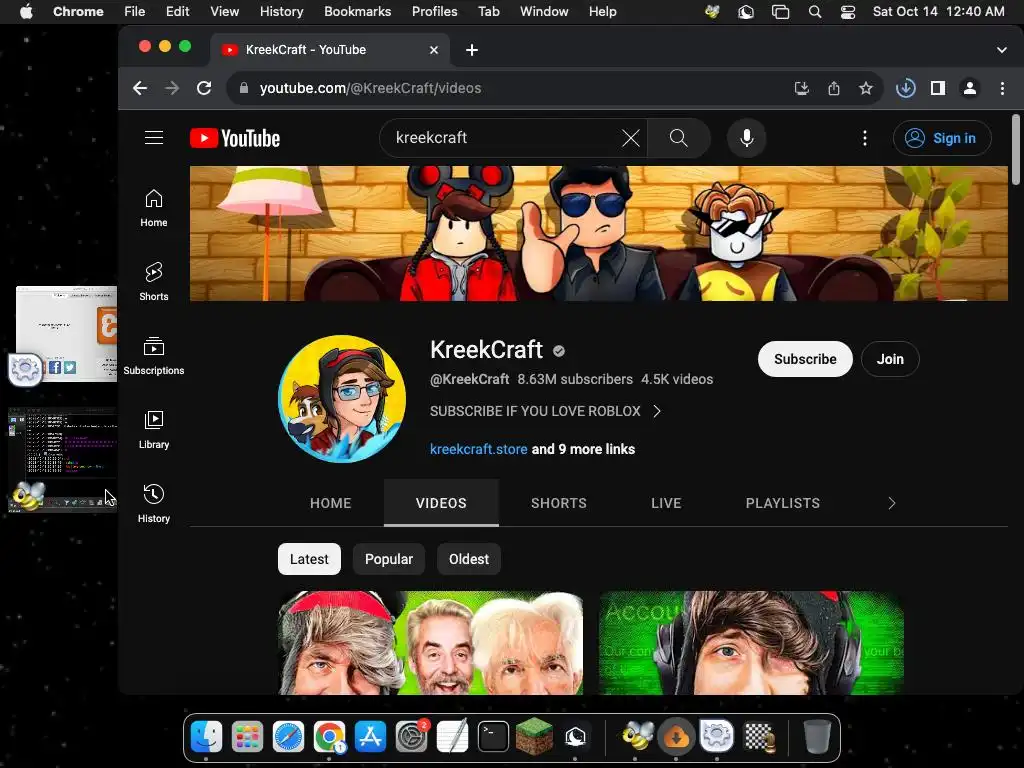
Task: Open the Profiles menu in menu bar
Action: pyautogui.click(x=434, y=12)
